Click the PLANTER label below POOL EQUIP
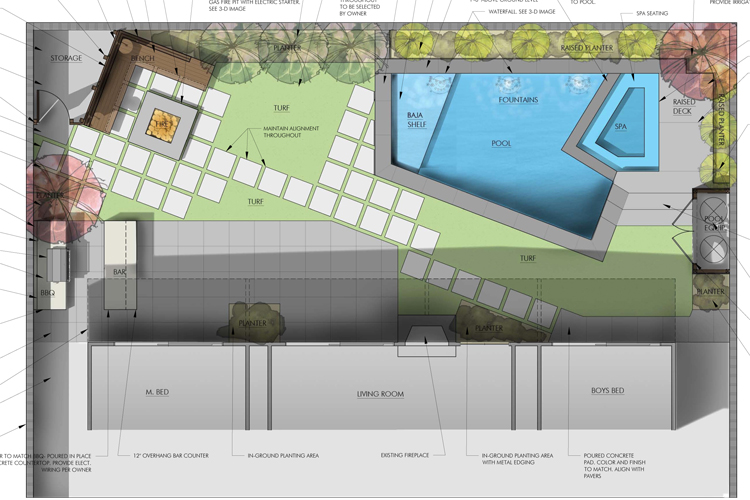The height and width of the screenshot is (500, 750). [710, 291]
